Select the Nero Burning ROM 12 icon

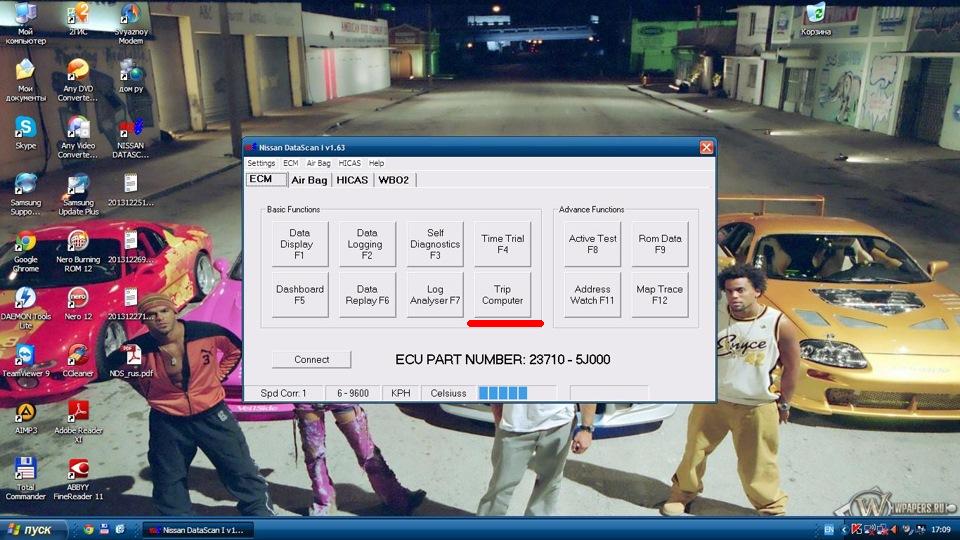pyautogui.click(x=78, y=251)
